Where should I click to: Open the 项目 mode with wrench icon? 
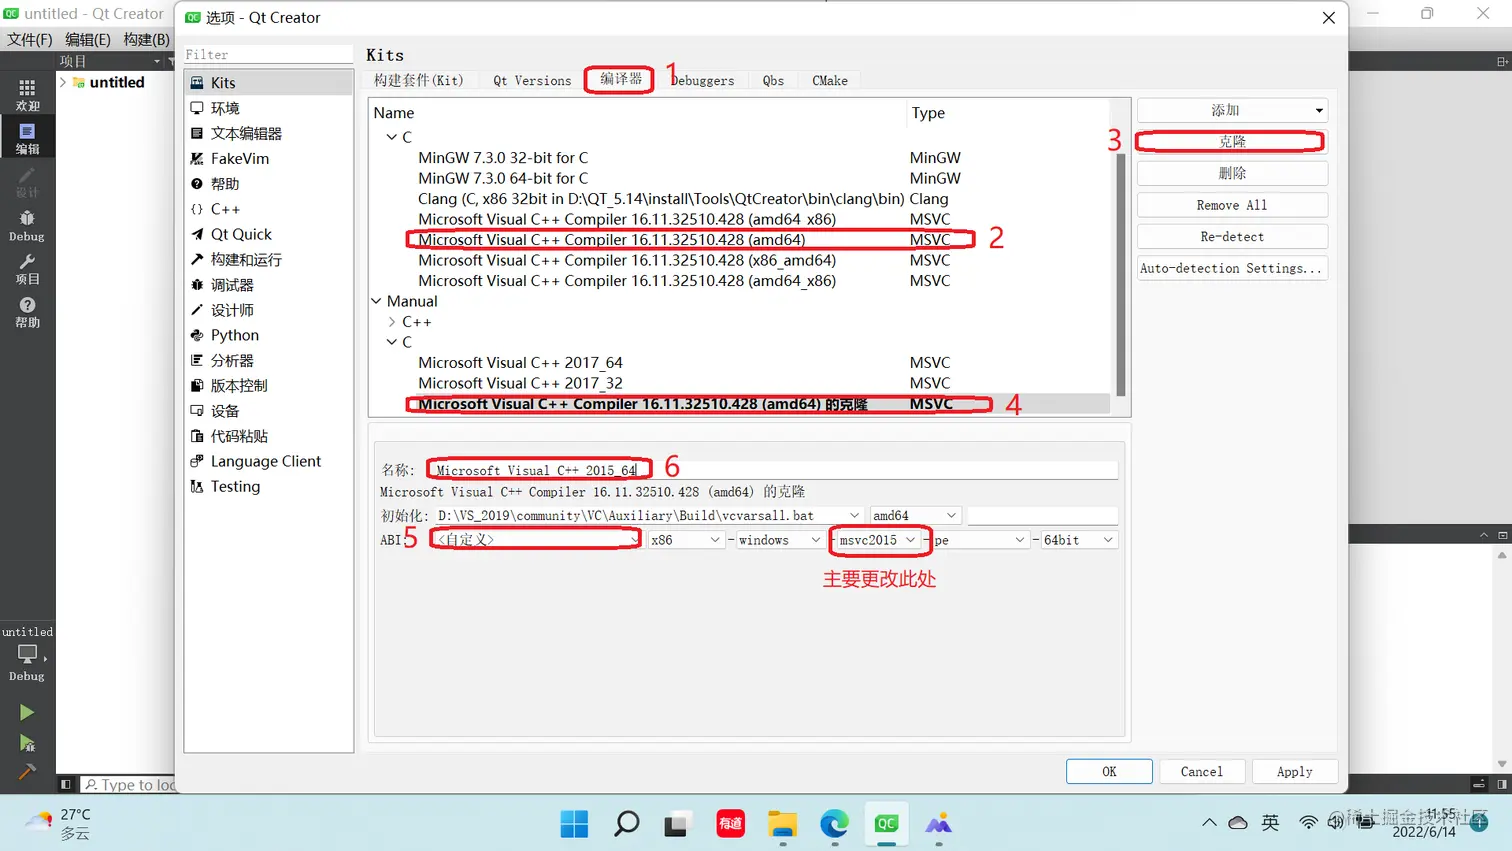pos(27,268)
